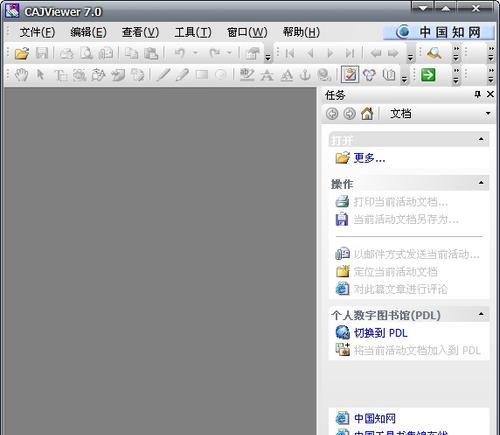Viewport: 500px width, 435px height.
Task: Click the 切换到 PDL link
Action: (381, 333)
